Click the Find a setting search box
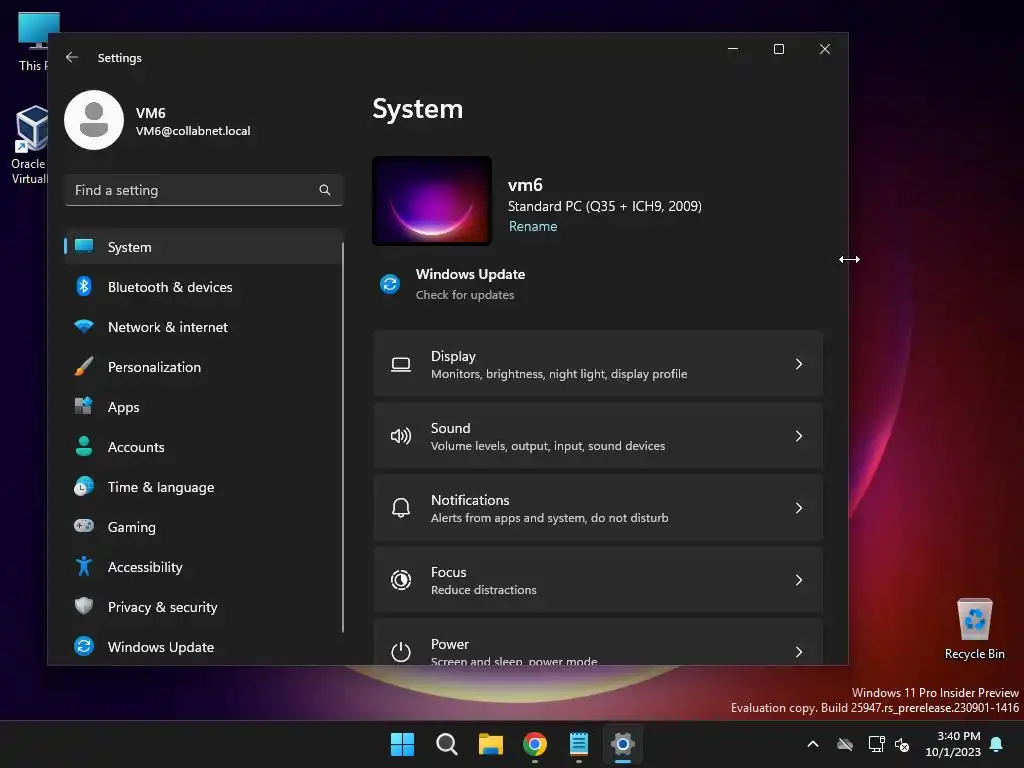Viewport: 1024px width, 768px height. tap(204, 190)
